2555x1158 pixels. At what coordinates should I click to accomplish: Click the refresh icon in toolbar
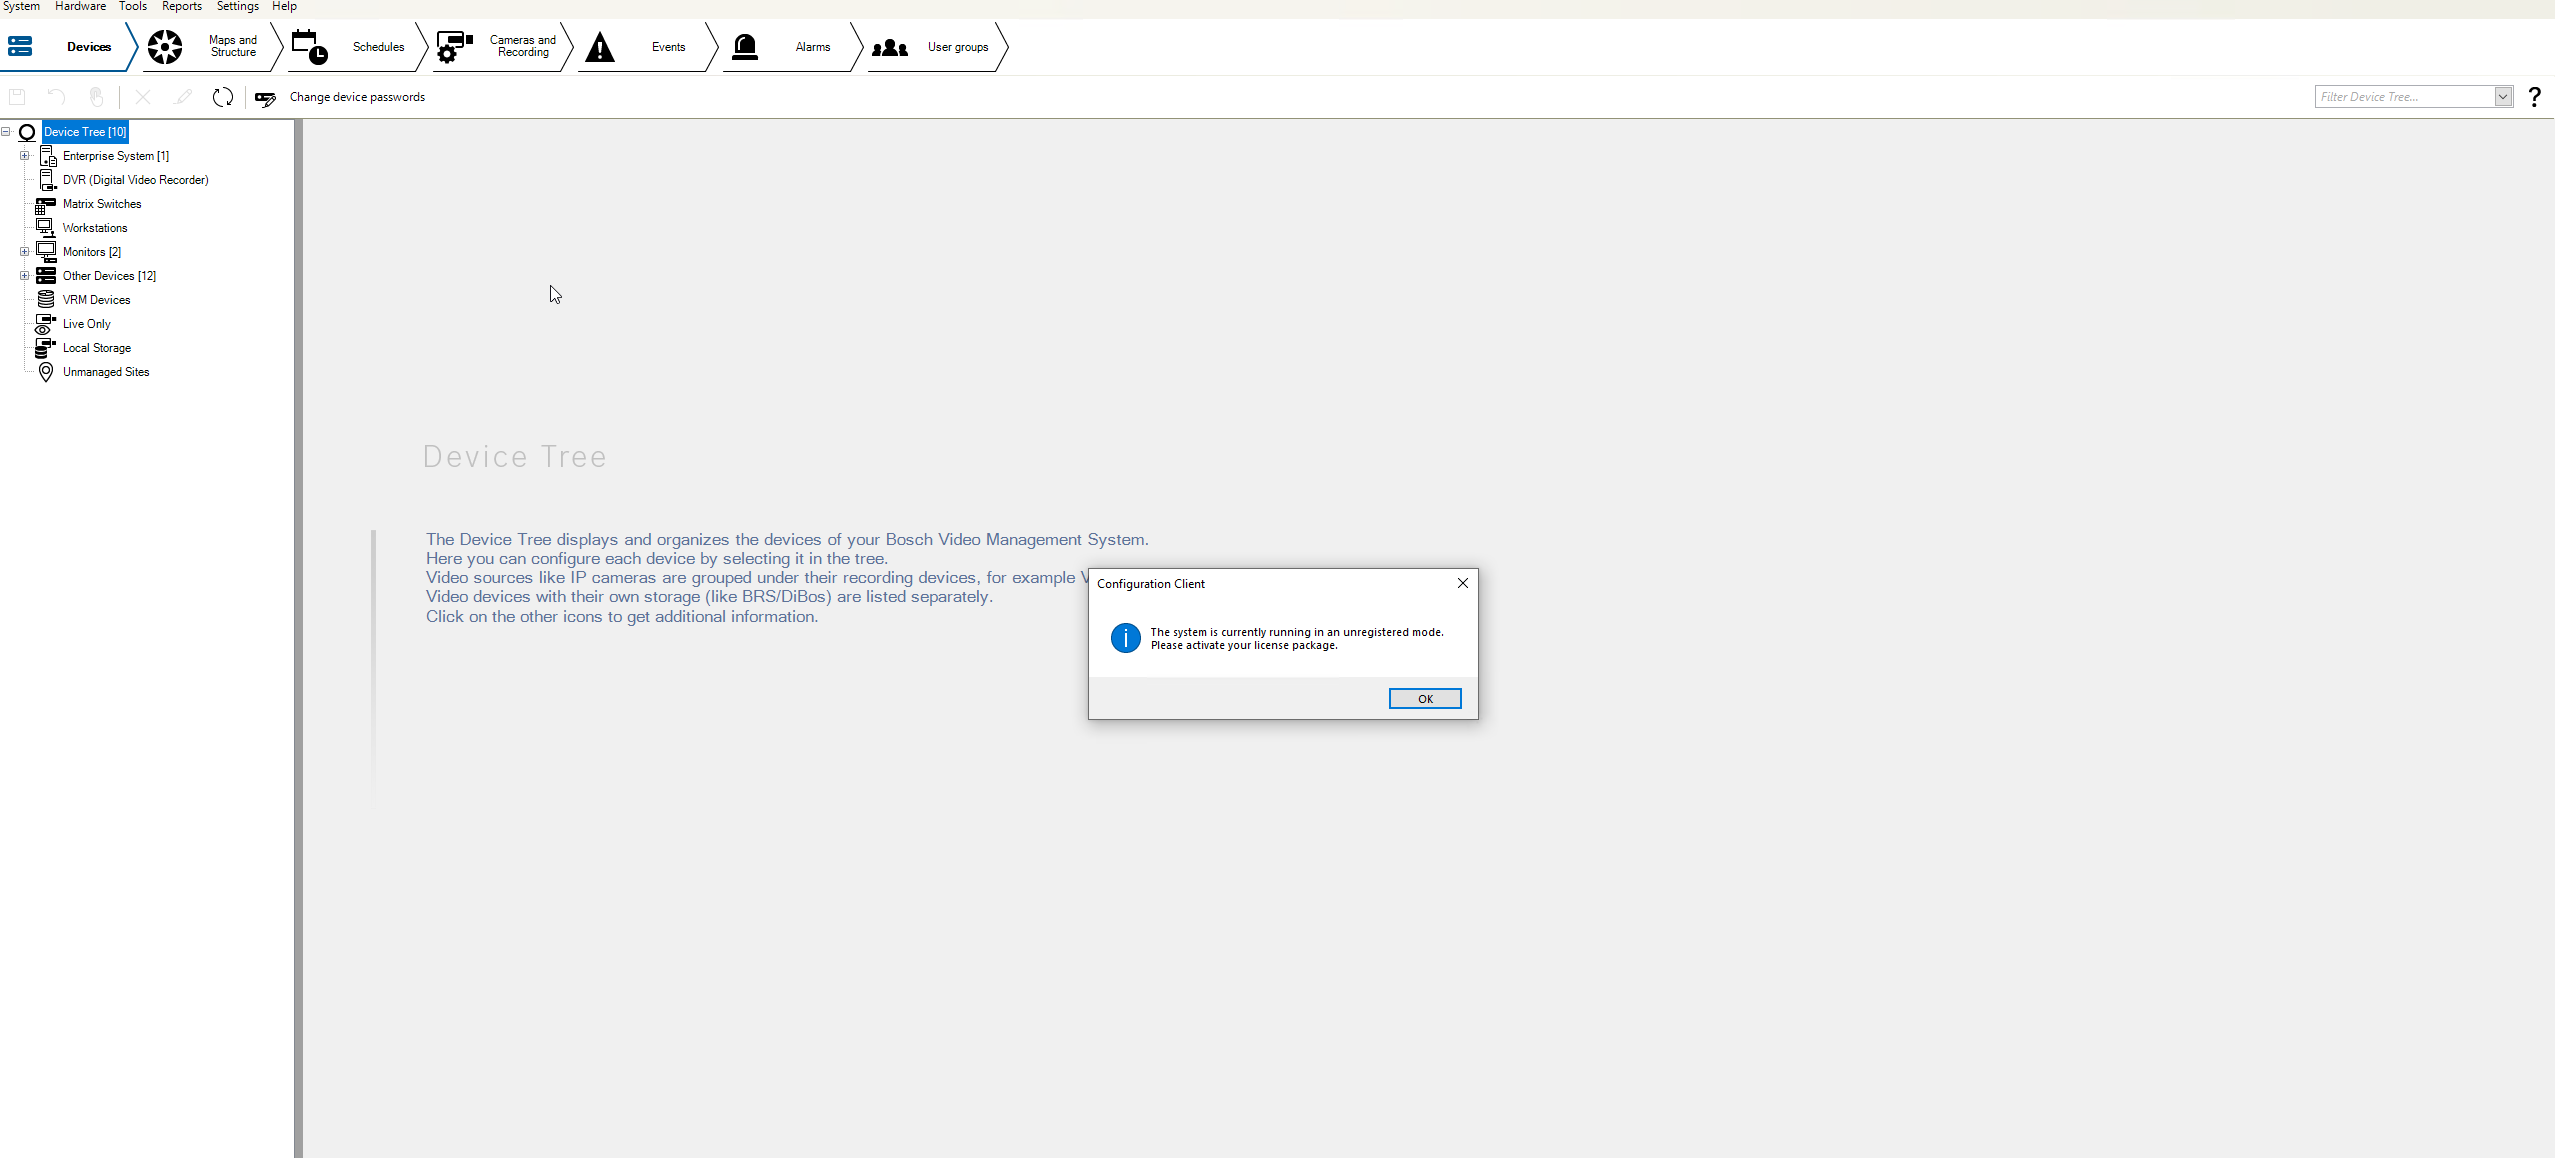click(223, 97)
